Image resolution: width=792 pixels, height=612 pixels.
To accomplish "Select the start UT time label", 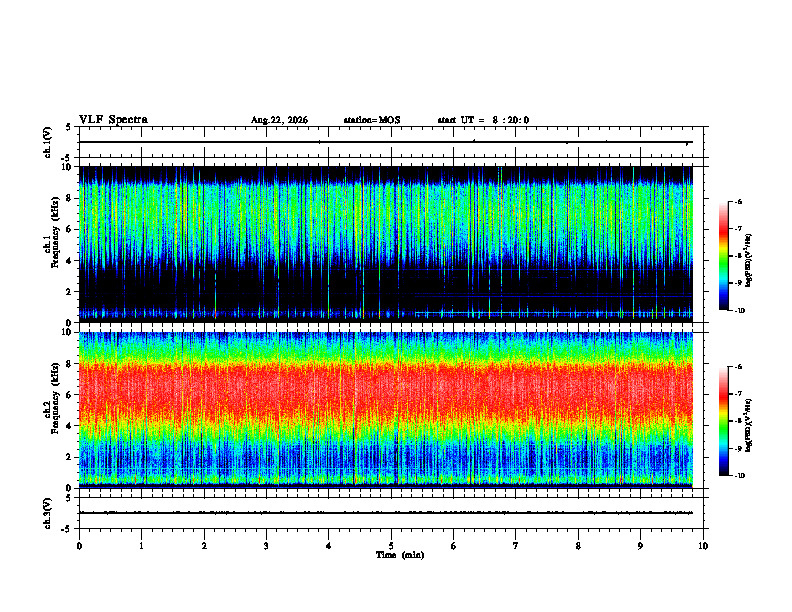I will coord(483,120).
